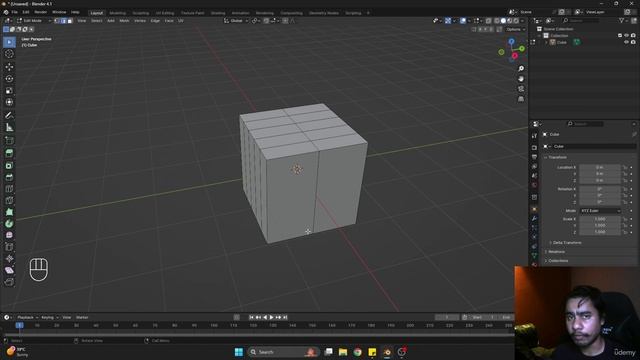Open viewport shading options dropdown arrow
The height and width of the screenshot is (360, 640).
[x=522, y=20]
